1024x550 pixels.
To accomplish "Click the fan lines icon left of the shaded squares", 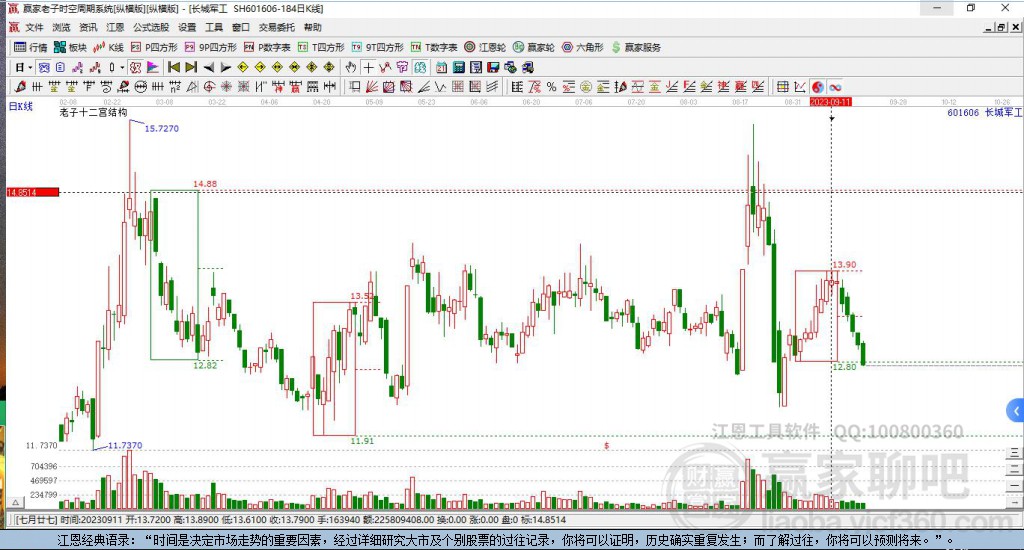I will [x=372, y=87].
